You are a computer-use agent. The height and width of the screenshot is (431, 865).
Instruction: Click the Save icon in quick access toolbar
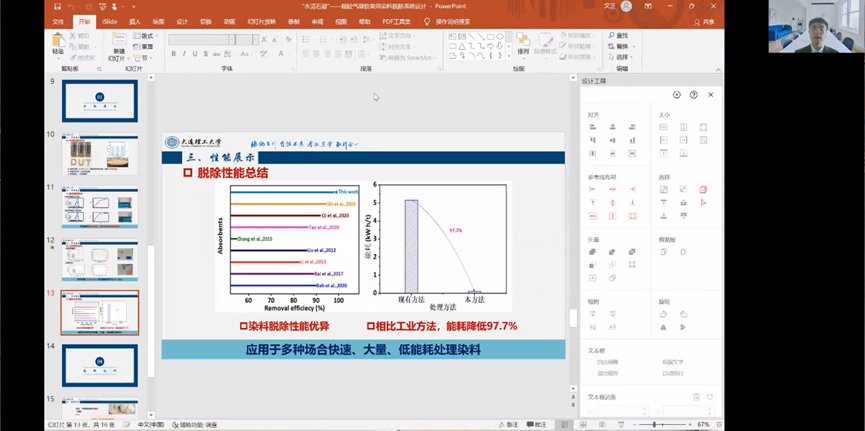coord(58,6)
